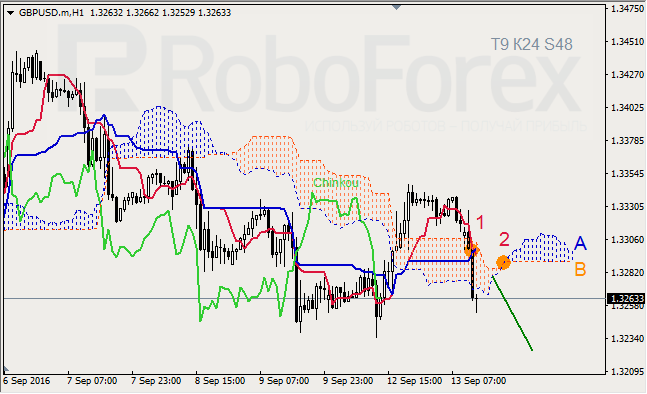This screenshot has height=394, width=647.
Task: Select the green Chinkou label
Action: click(x=336, y=183)
